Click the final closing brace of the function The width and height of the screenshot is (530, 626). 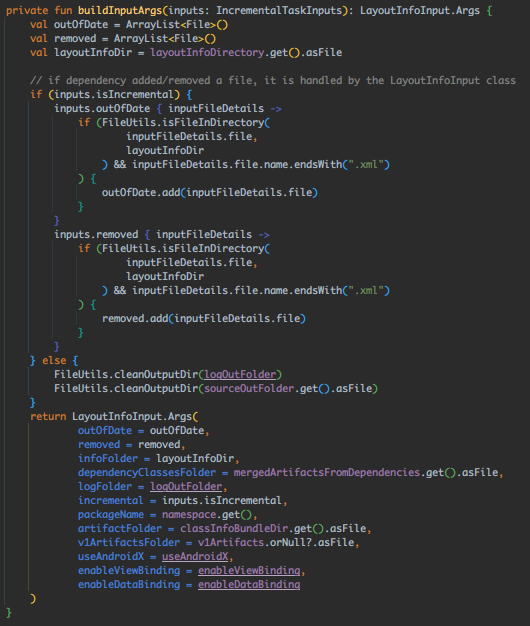point(9,612)
